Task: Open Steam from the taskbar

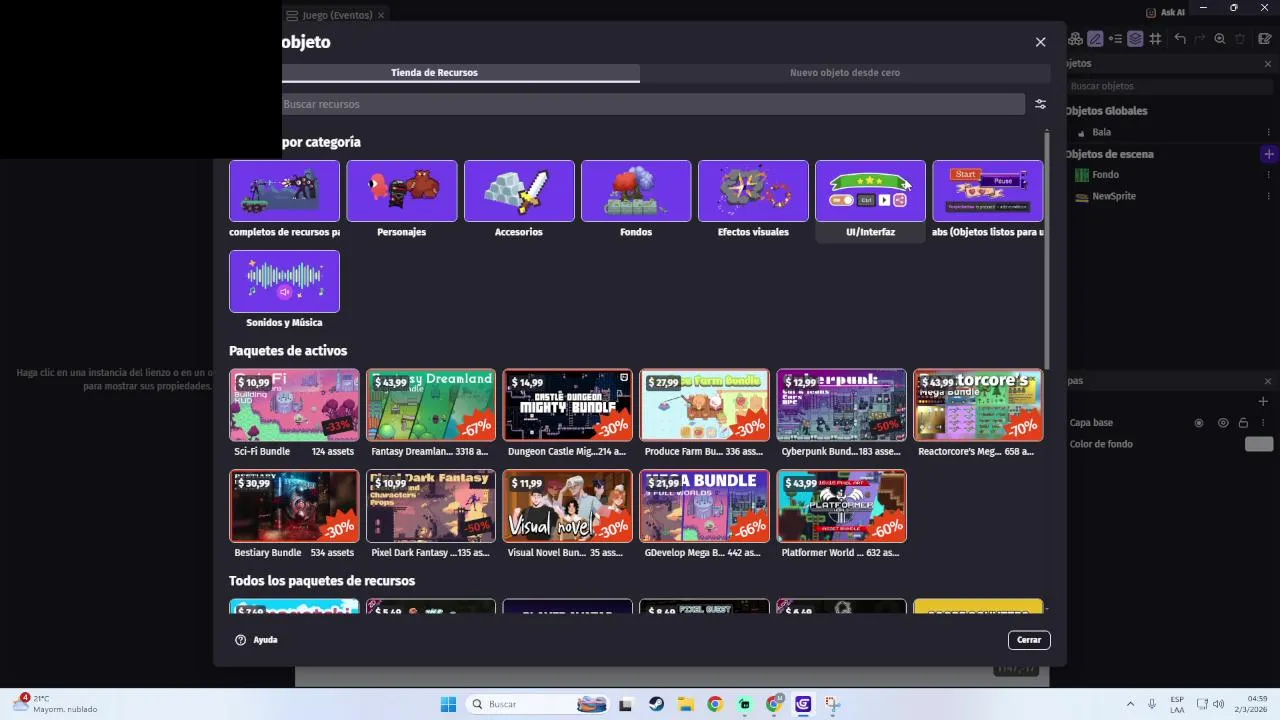Action: coord(656,704)
